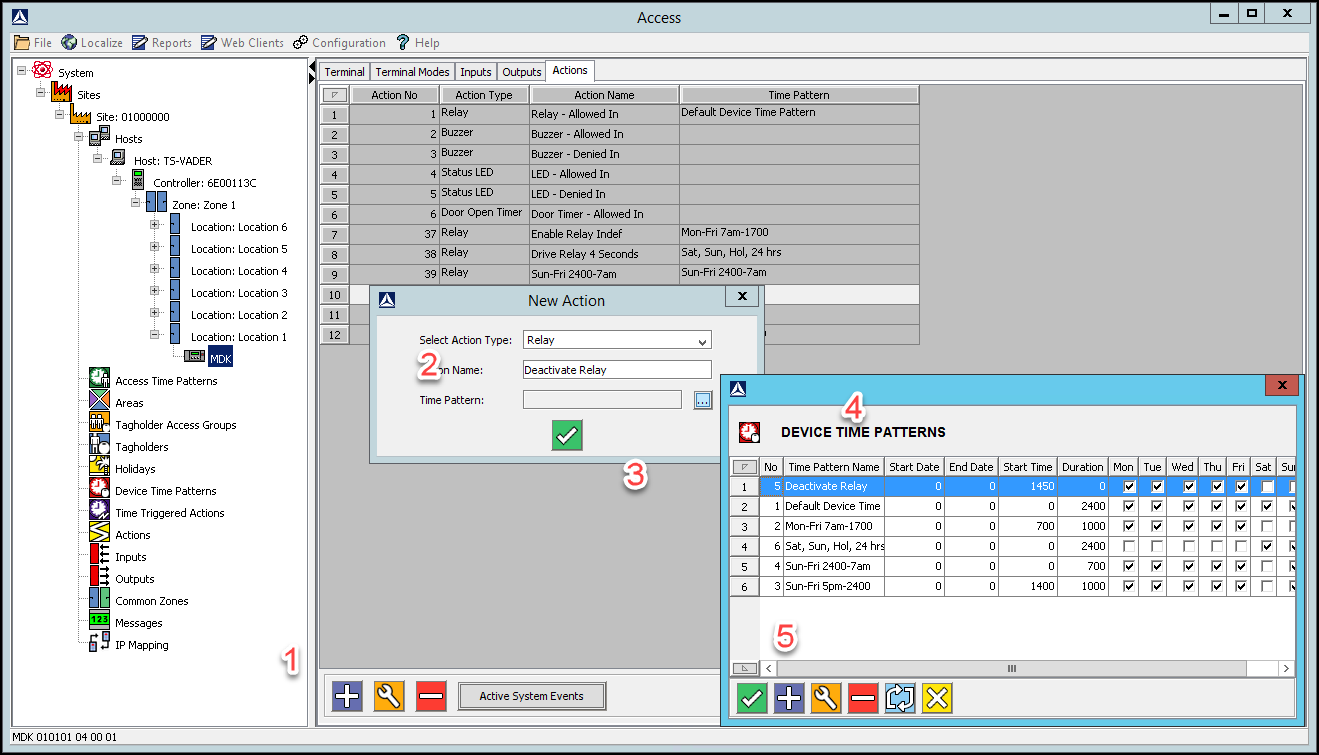Confirm New Action with green checkmark

[567, 435]
